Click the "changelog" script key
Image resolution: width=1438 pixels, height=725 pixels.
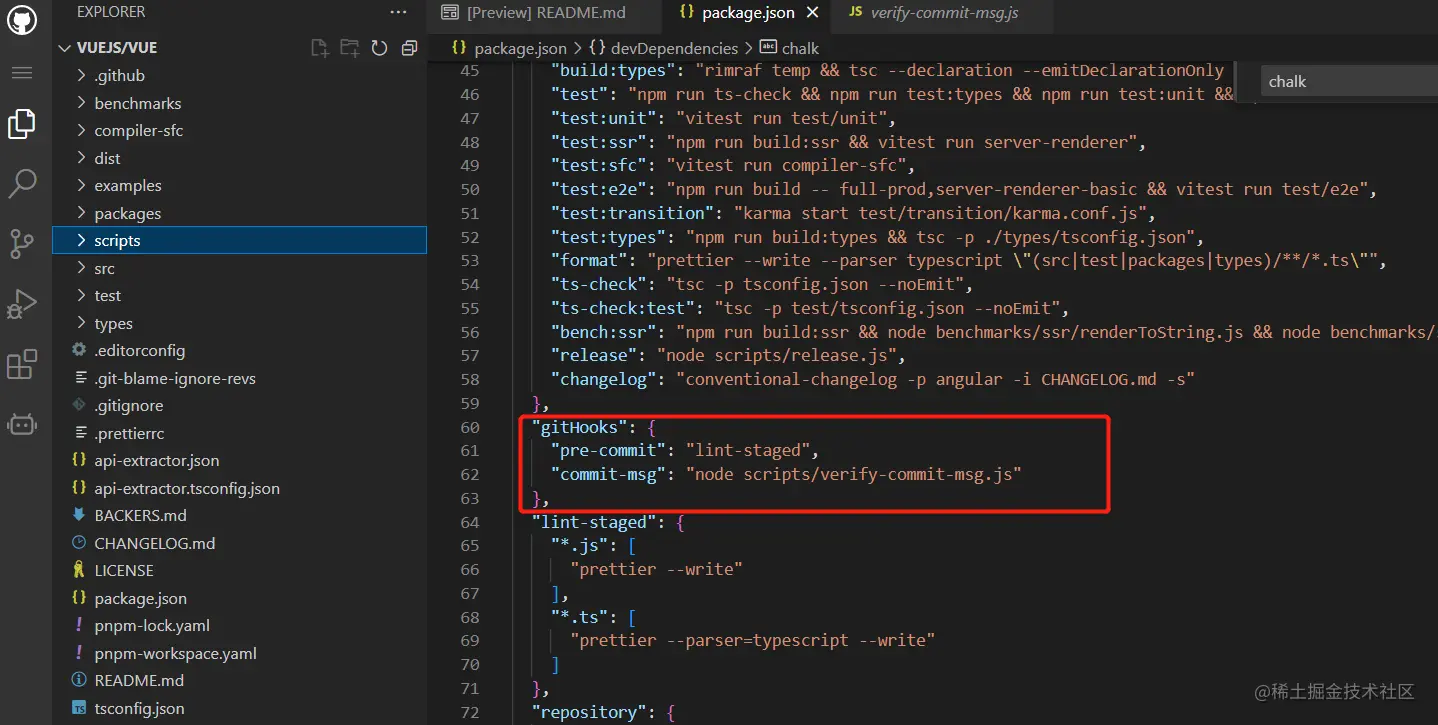[605, 379]
